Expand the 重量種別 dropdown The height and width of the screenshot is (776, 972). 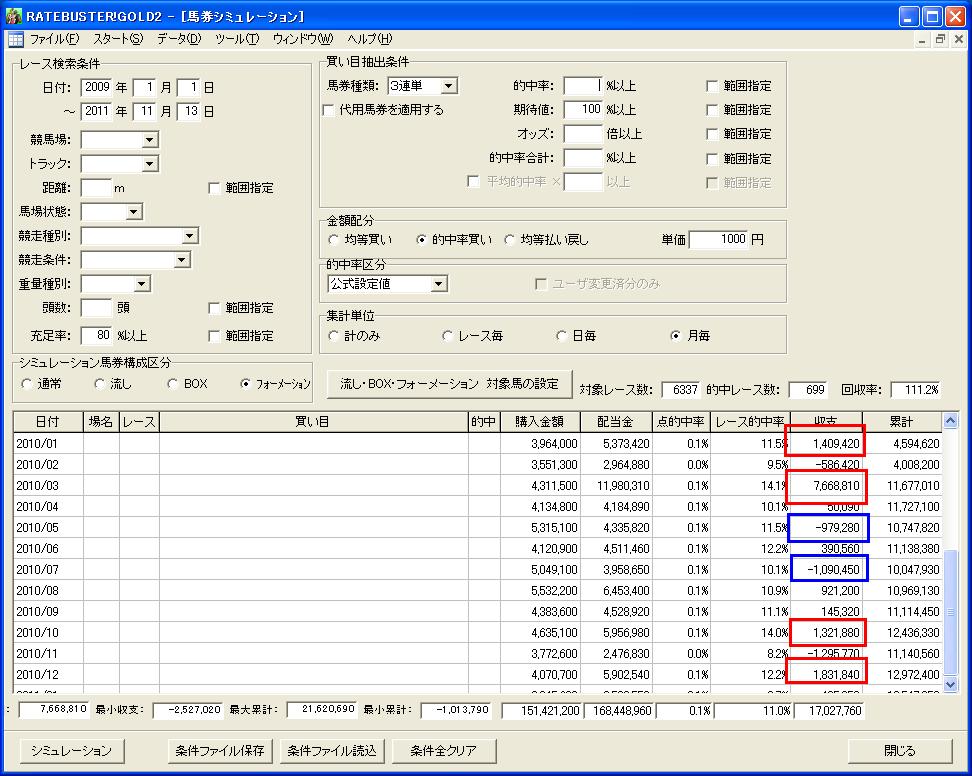coord(141,284)
